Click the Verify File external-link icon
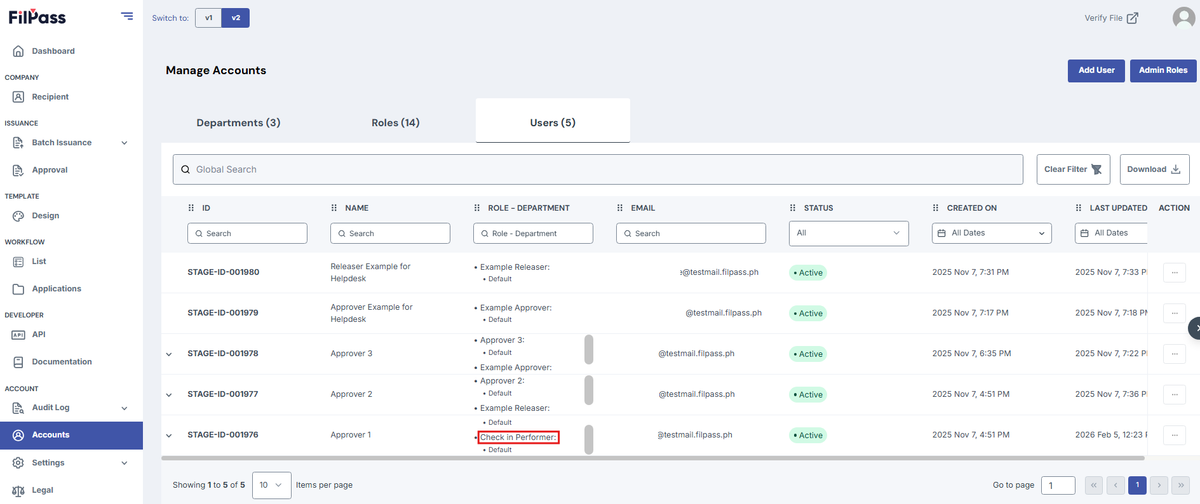Screen dimensions: 1200x504 click(x=1132, y=18)
